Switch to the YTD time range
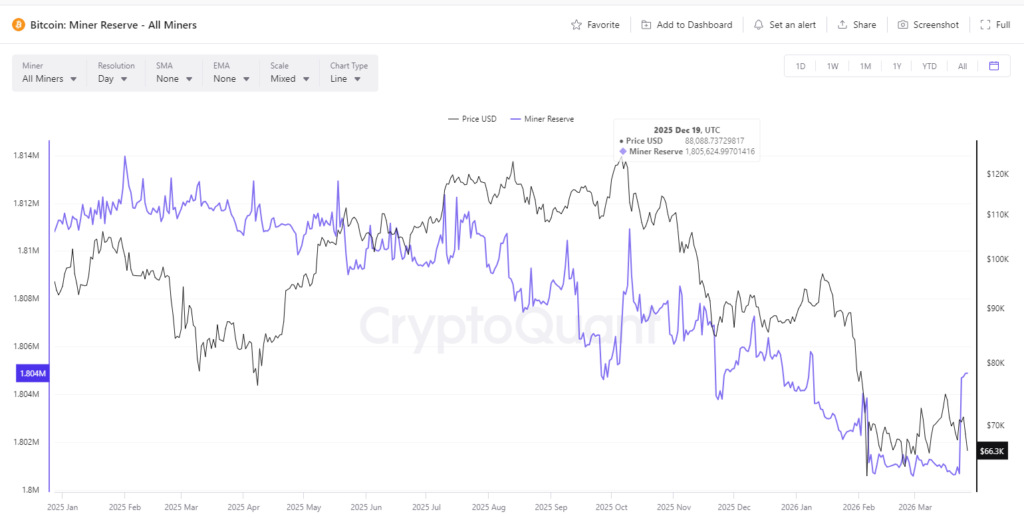Image resolution: width=1024 pixels, height=520 pixels. (x=929, y=66)
